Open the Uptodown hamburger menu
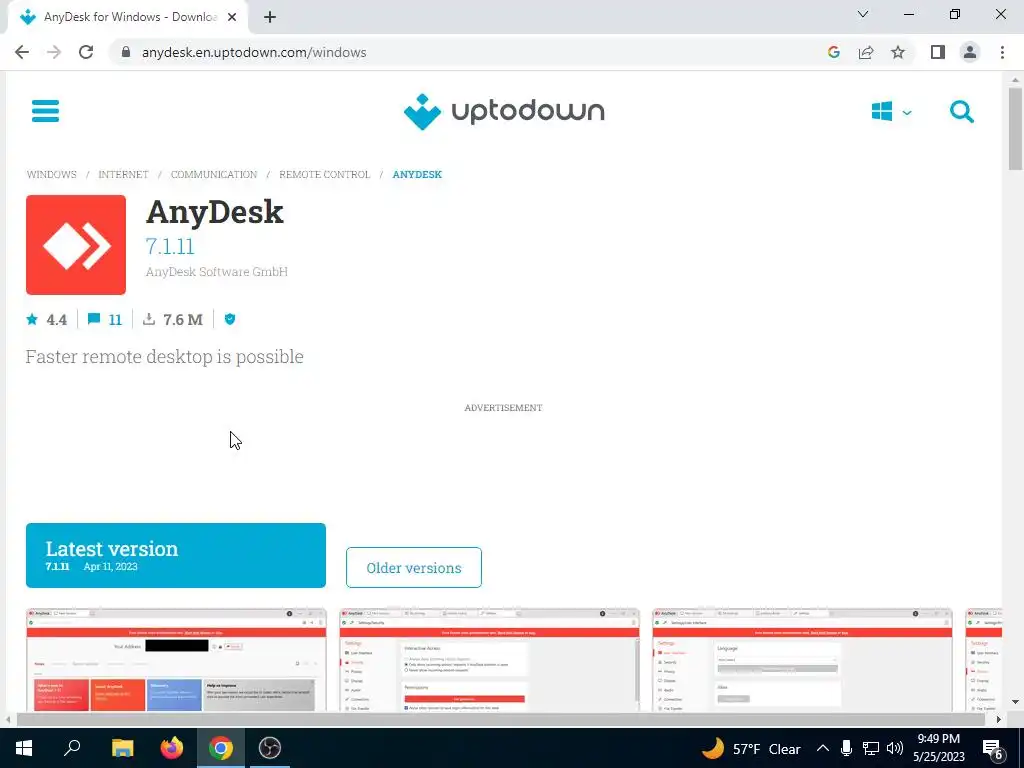 pos(45,111)
